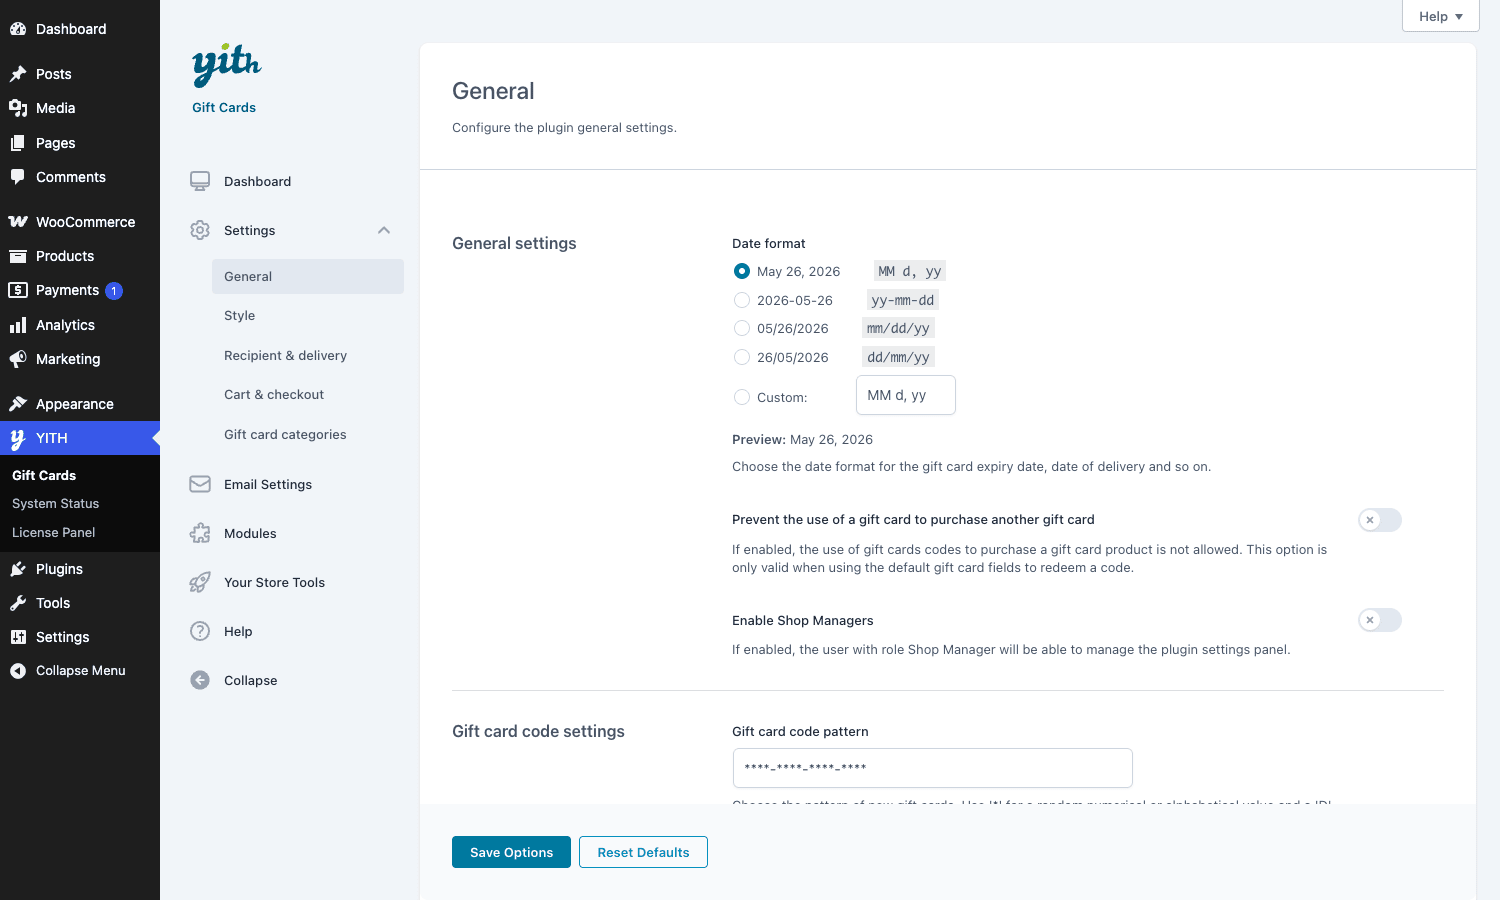1500x900 pixels.
Task: Click the Gift card code pattern input field
Action: (x=932, y=768)
